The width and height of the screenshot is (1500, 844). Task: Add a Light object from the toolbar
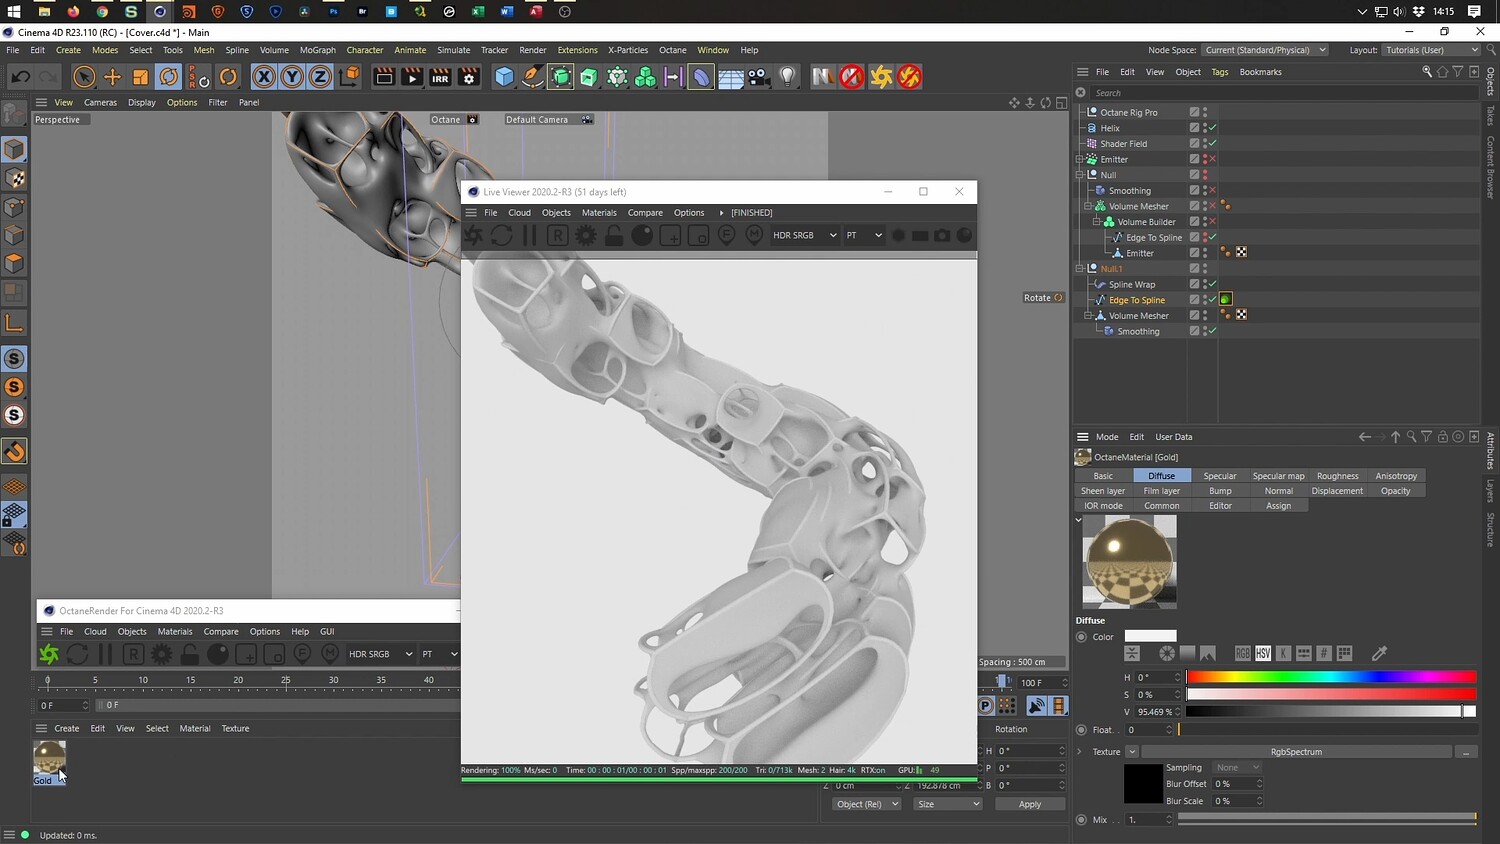(788, 77)
